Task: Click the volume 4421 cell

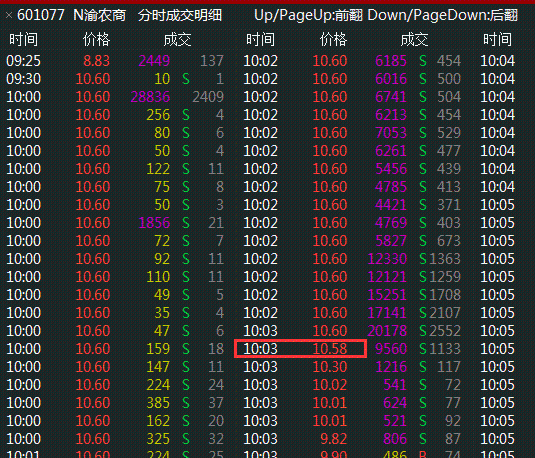Action: [x=391, y=205]
